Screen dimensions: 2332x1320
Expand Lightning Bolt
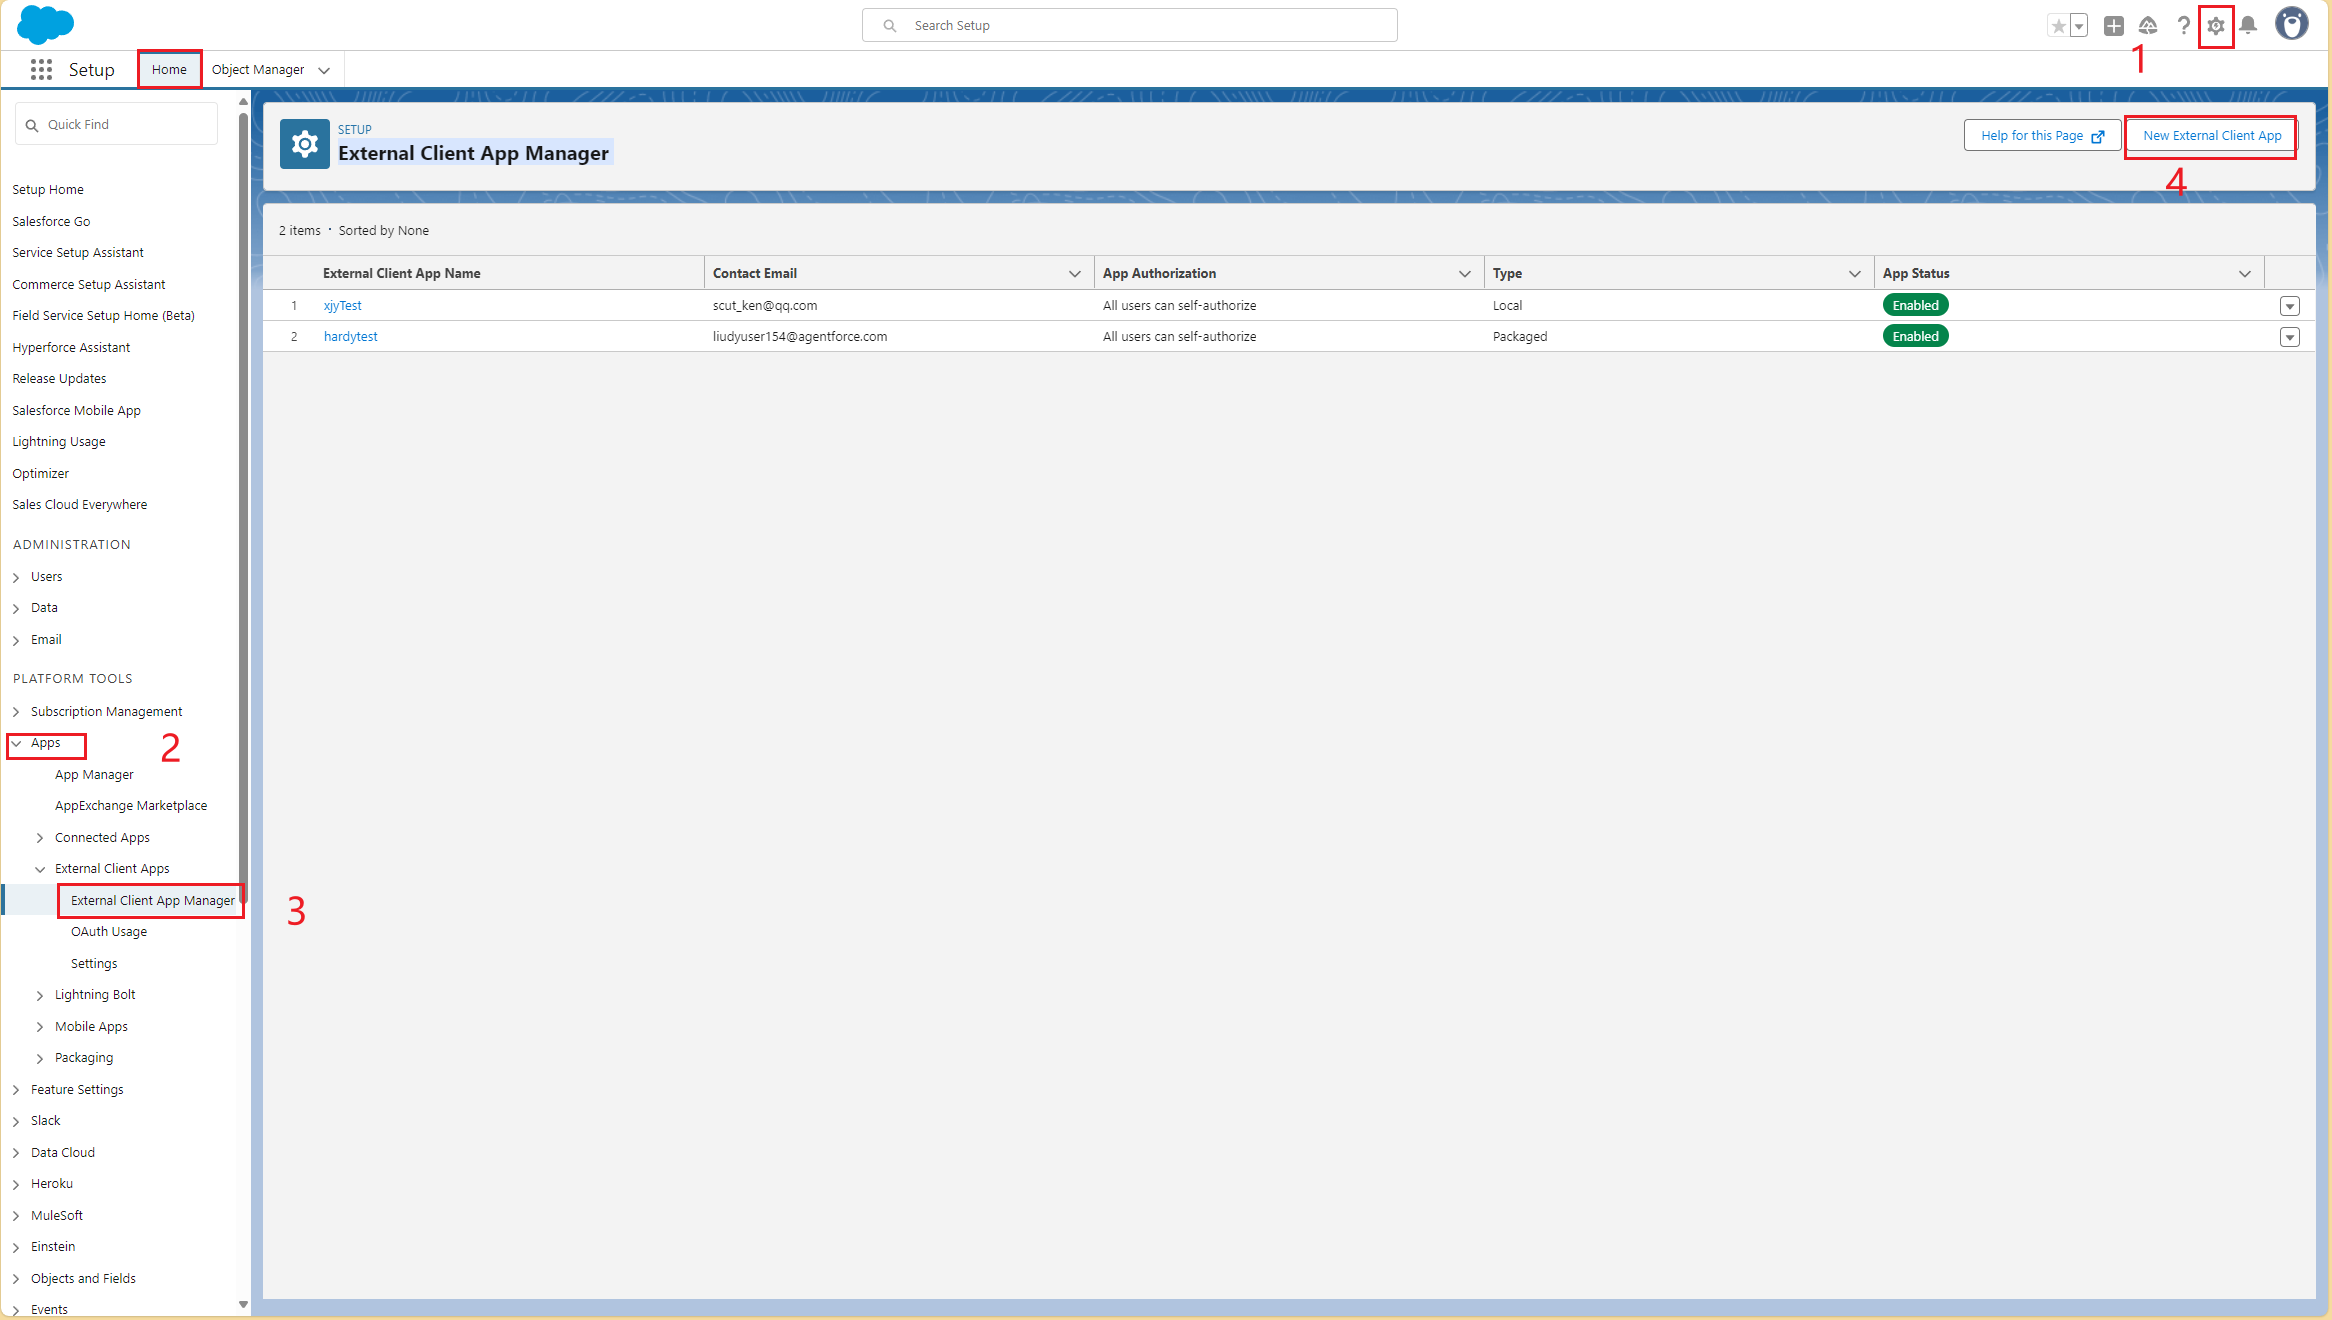point(40,995)
